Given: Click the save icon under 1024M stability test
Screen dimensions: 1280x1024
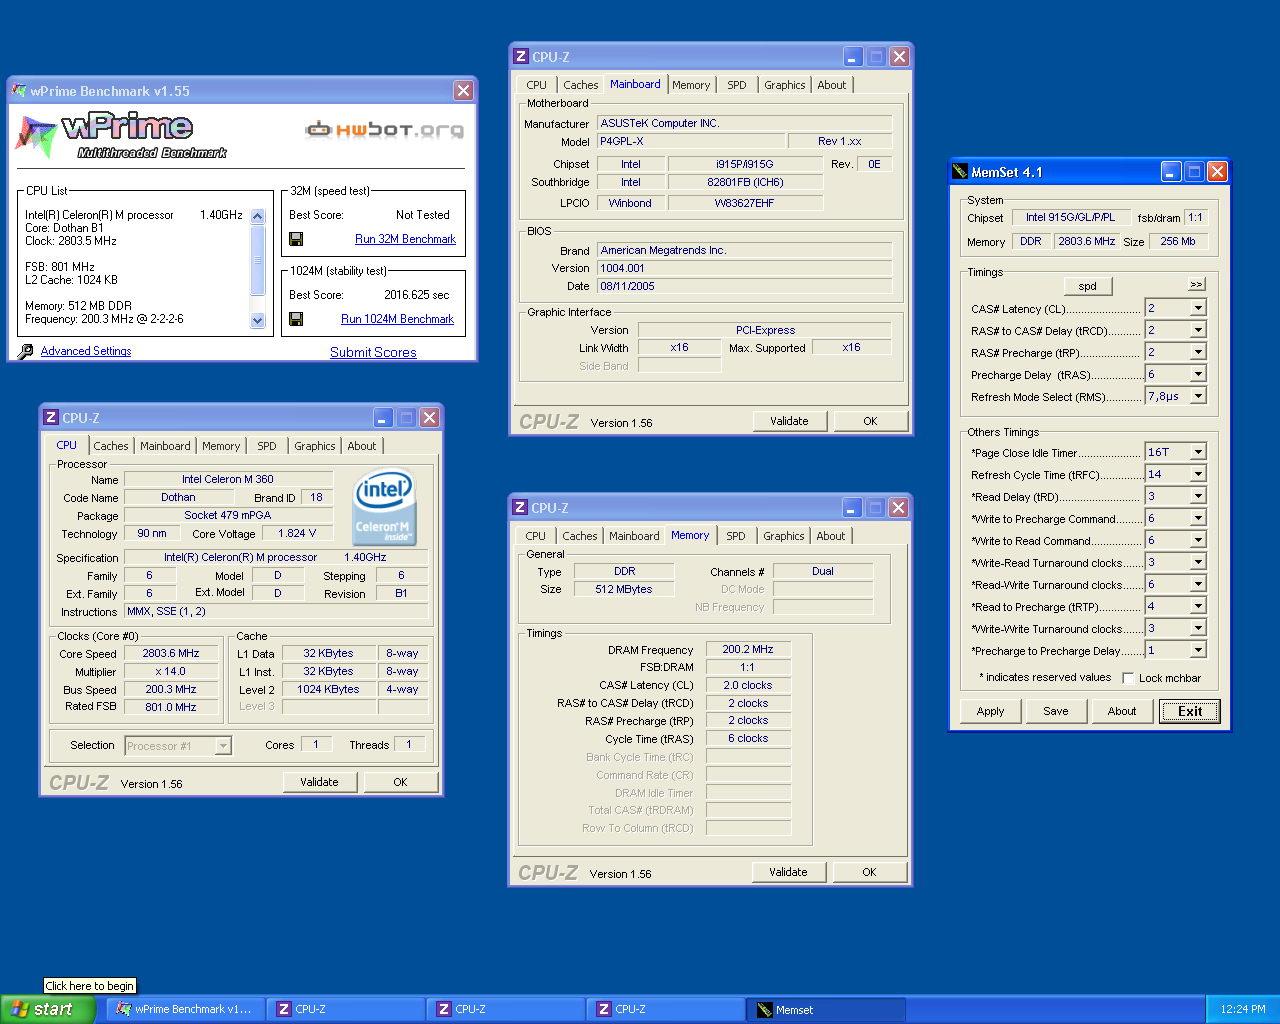Looking at the screenshot, I should 296,319.
